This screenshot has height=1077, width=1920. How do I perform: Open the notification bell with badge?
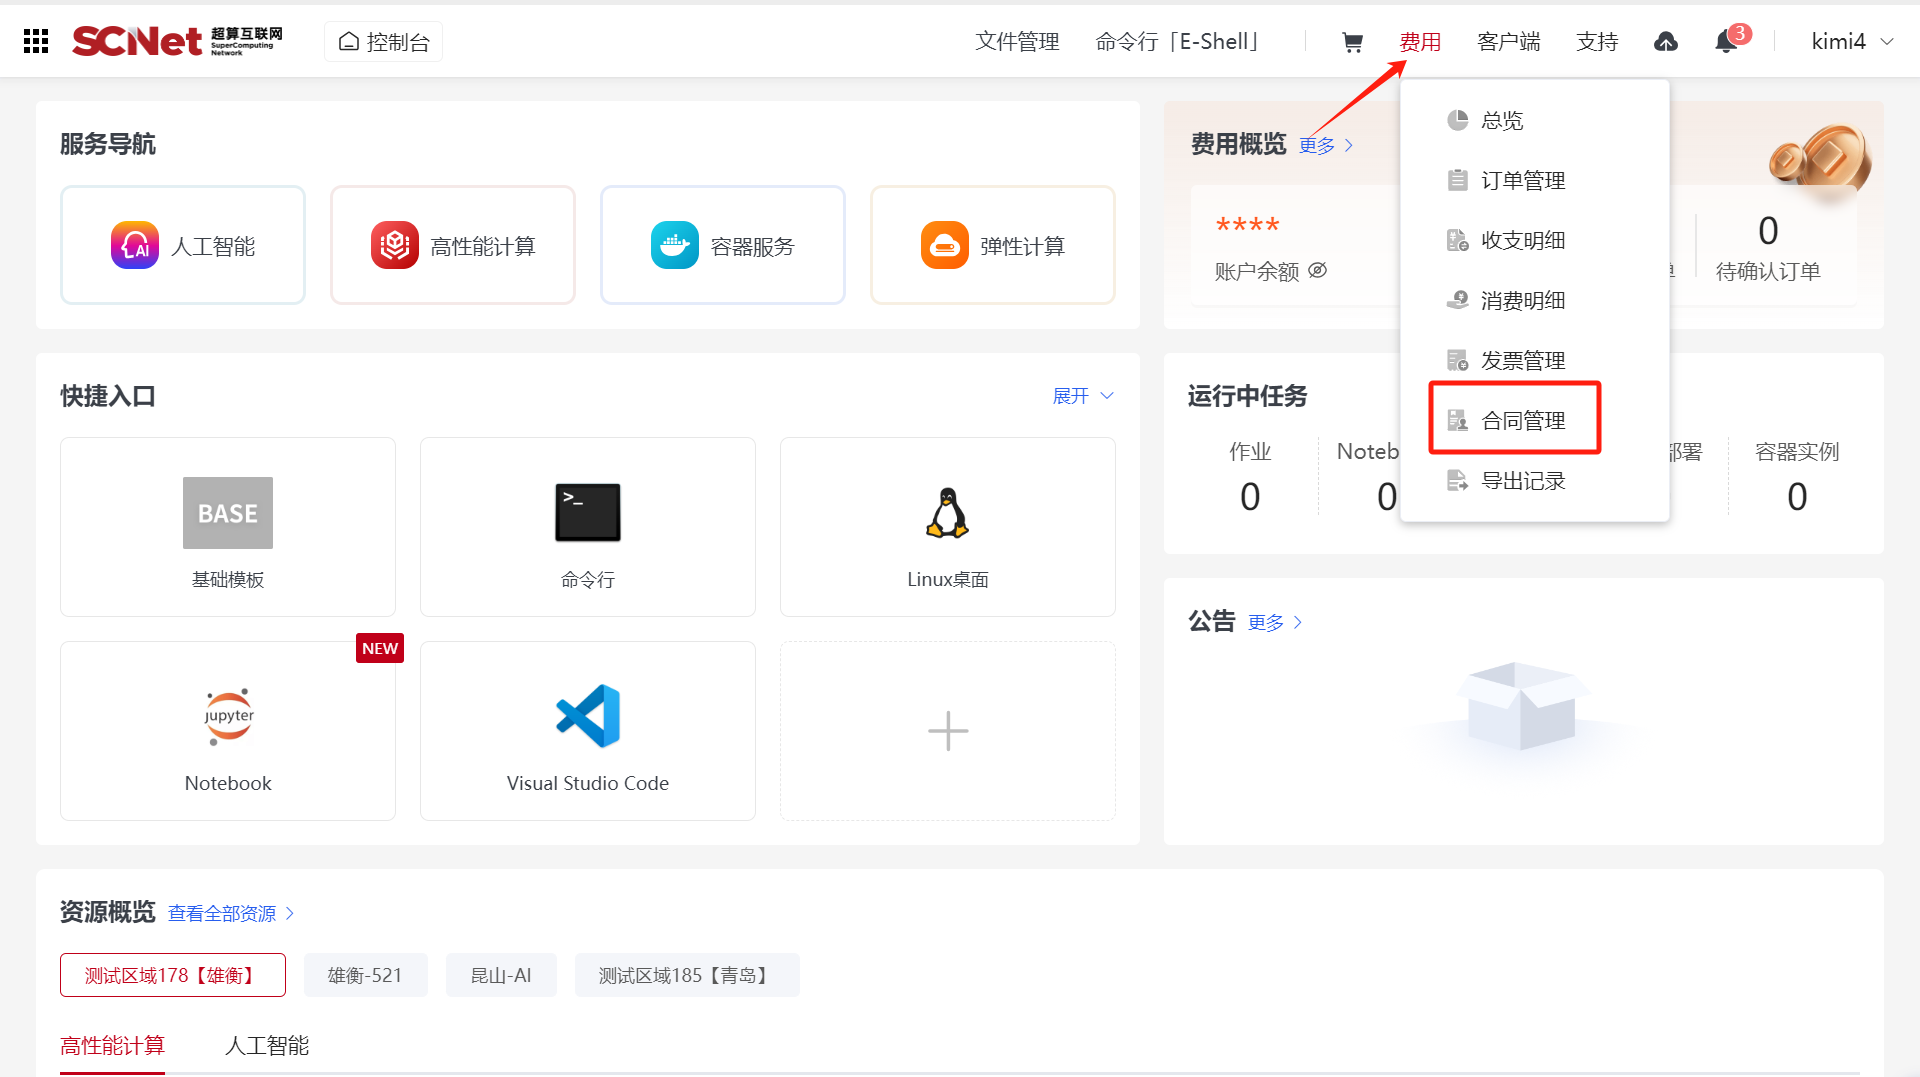[x=1726, y=42]
